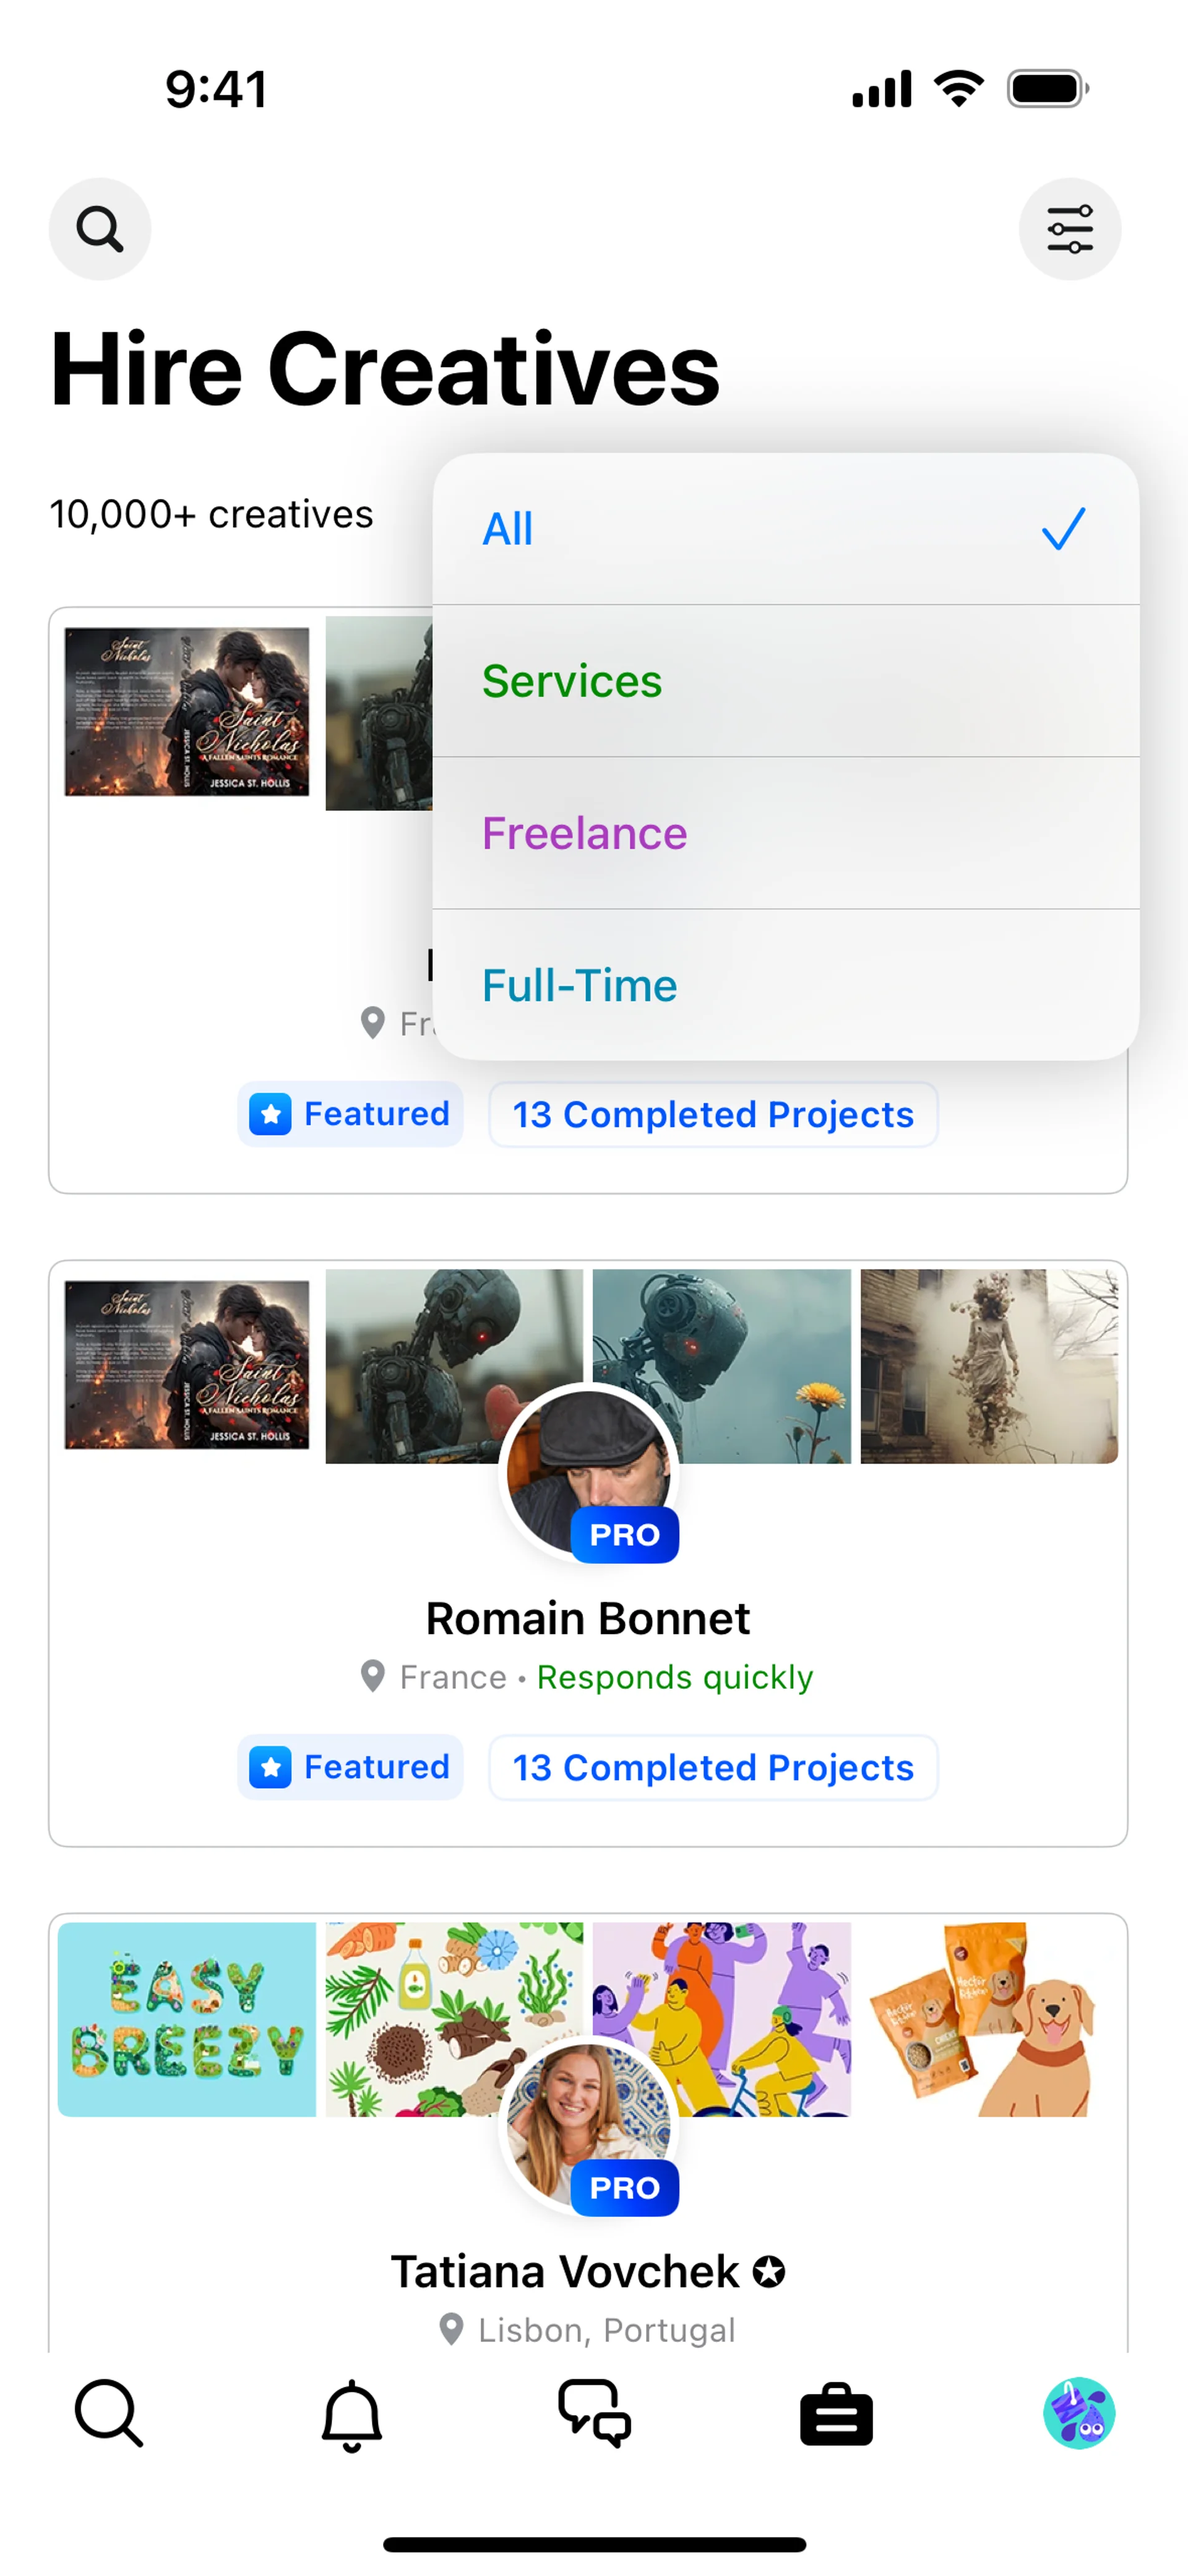Open Romain Bonnet's profile name
The width and height of the screenshot is (1188, 2576).
pos(588,1618)
